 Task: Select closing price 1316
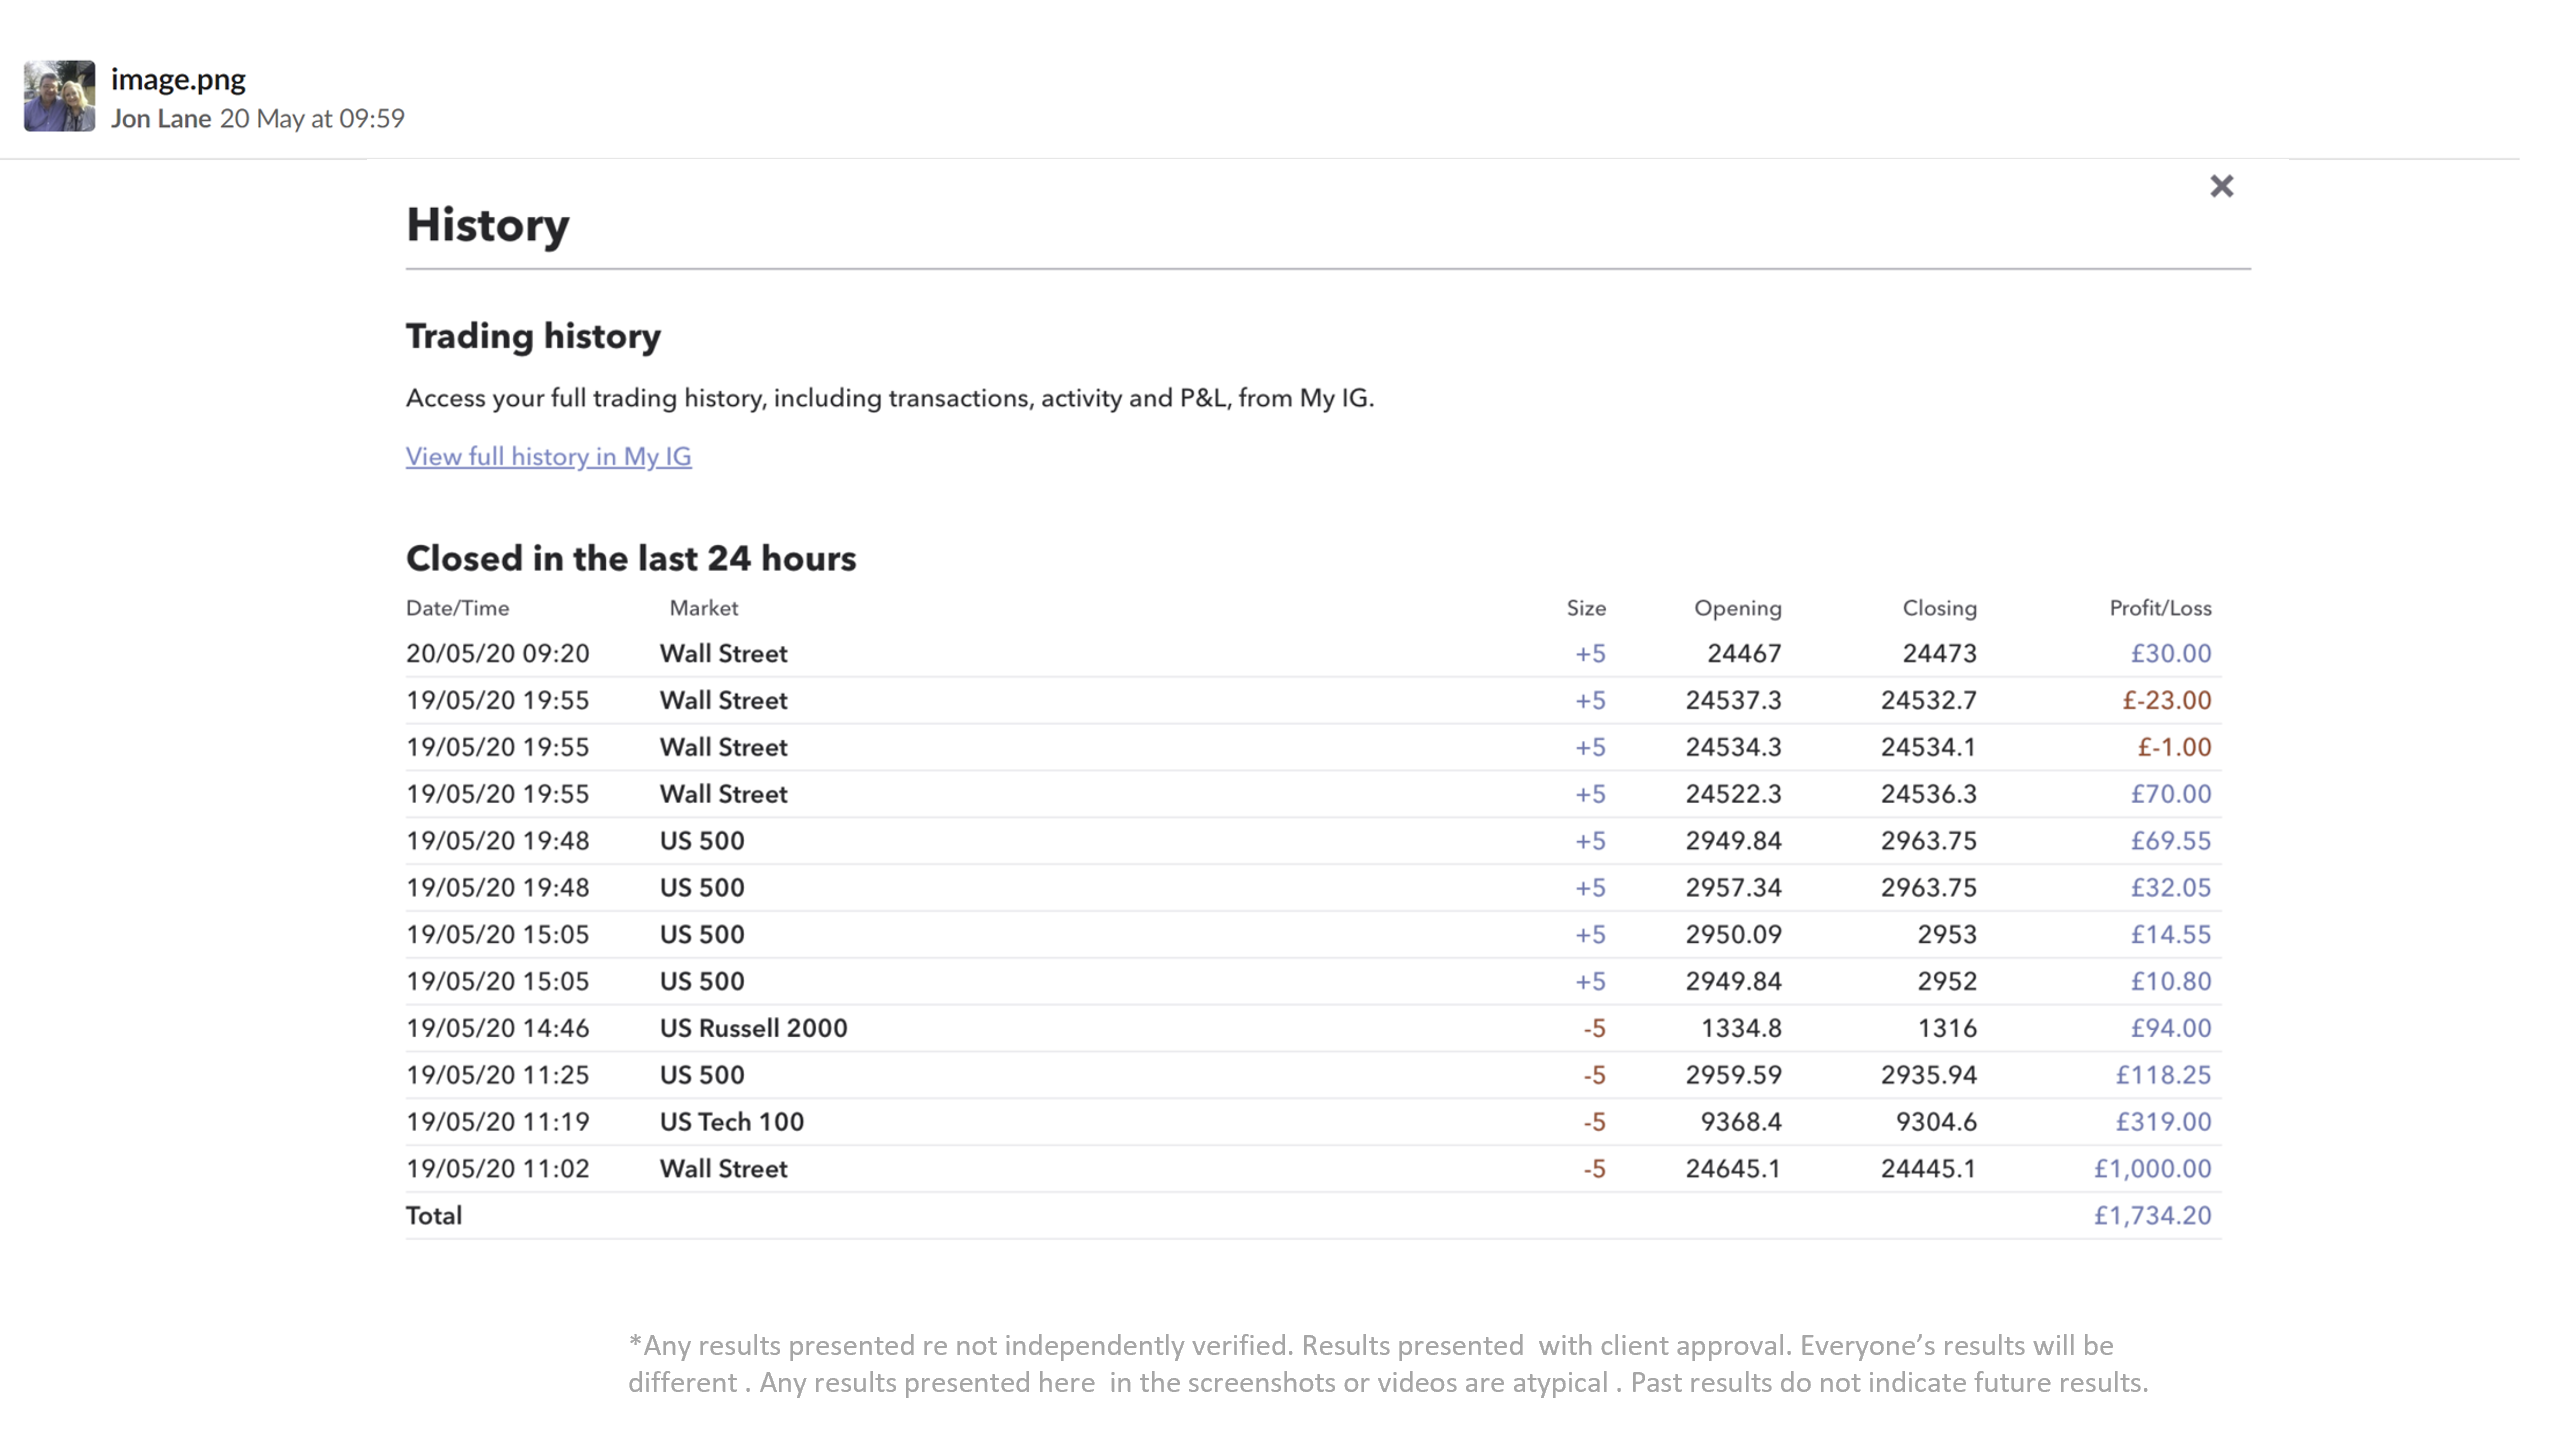click(1947, 1028)
